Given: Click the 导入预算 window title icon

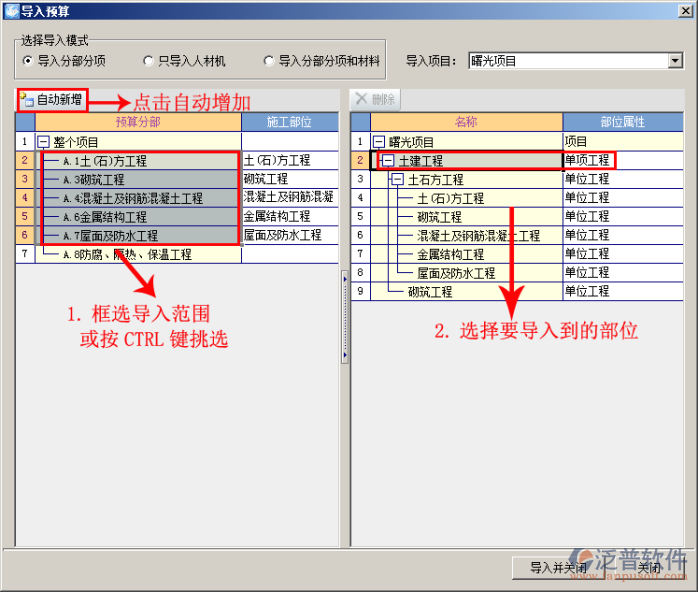Looking at the screenshot, I should point(11,11).
